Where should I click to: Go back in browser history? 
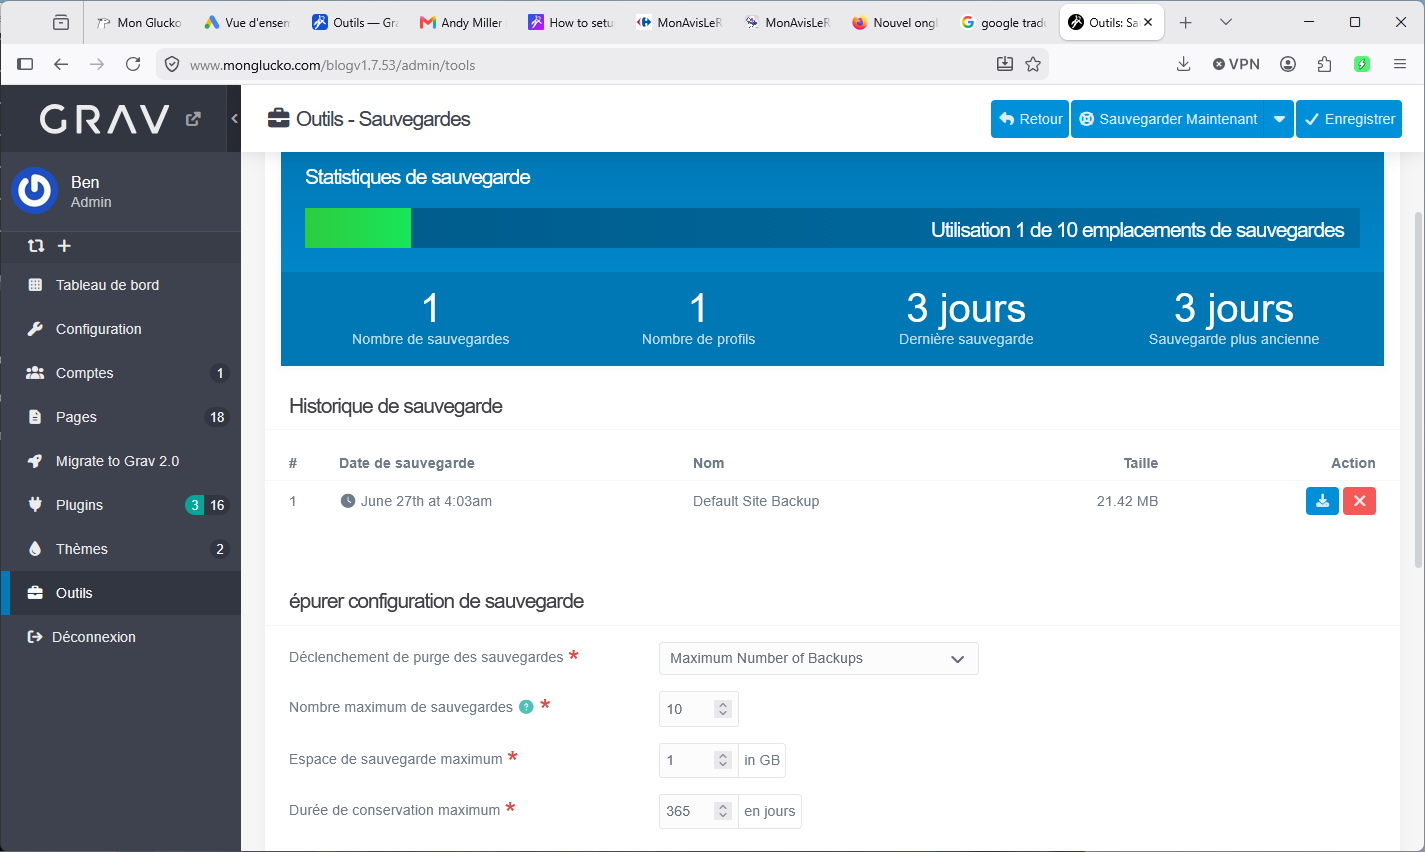(61, 64)
